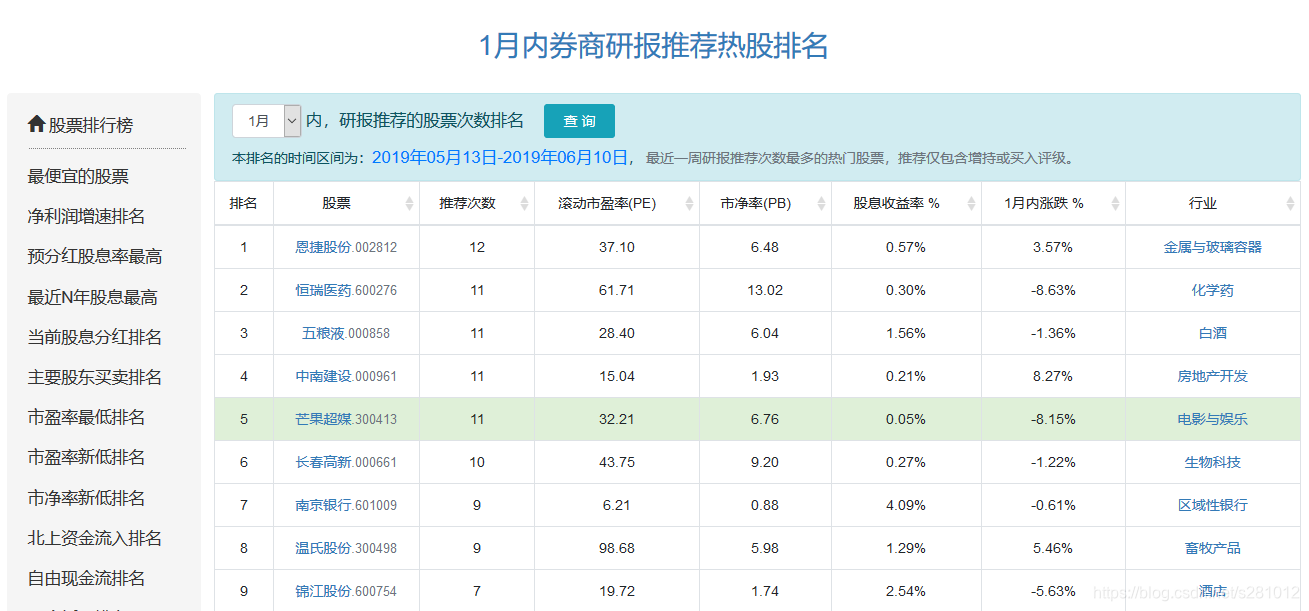Open 预分红股息率最高 in sidebar

[x=95, y=256]
